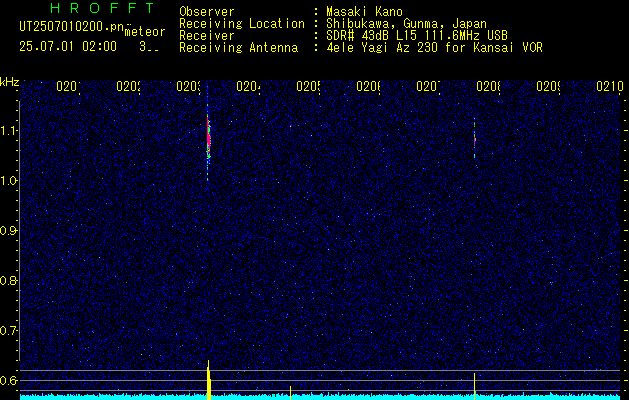Click the 0206 time tick label
The height and width of the screenshot is (400, 629).
(368, 86)
